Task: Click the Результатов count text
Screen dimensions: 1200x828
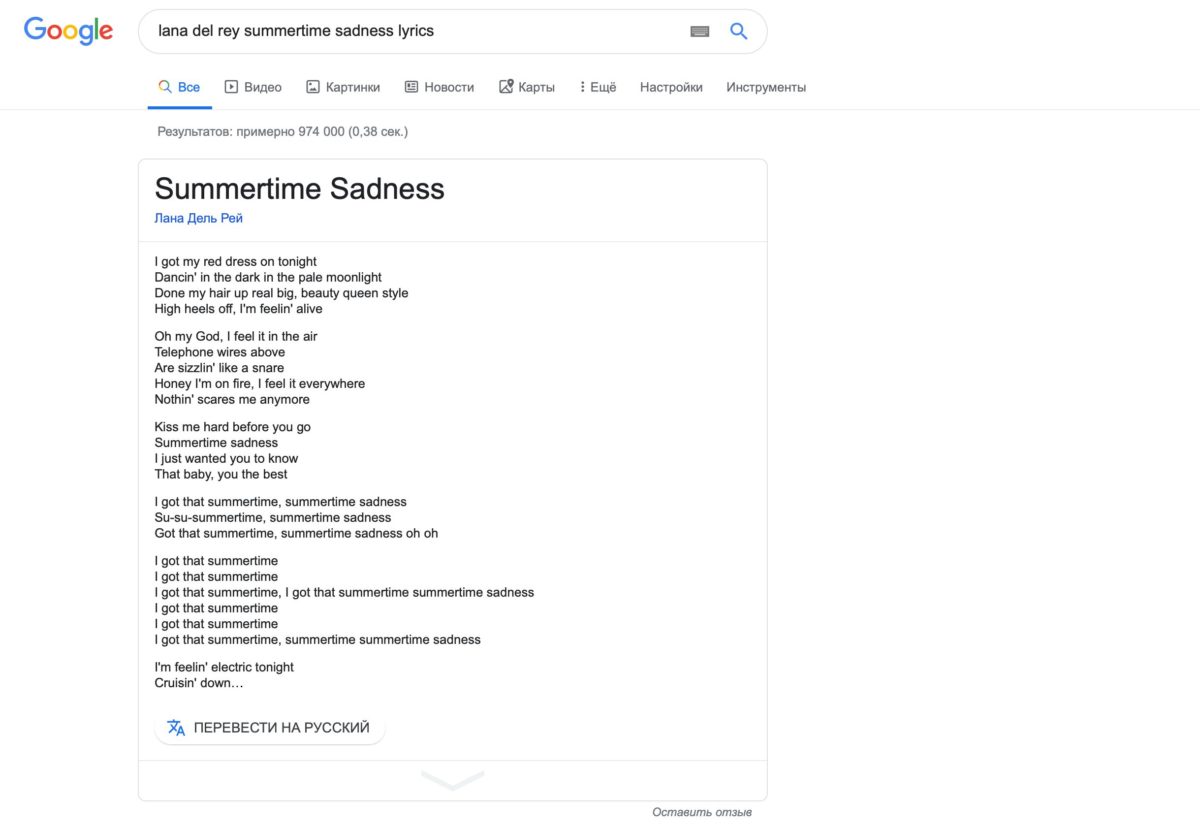Action: [282, 131]
